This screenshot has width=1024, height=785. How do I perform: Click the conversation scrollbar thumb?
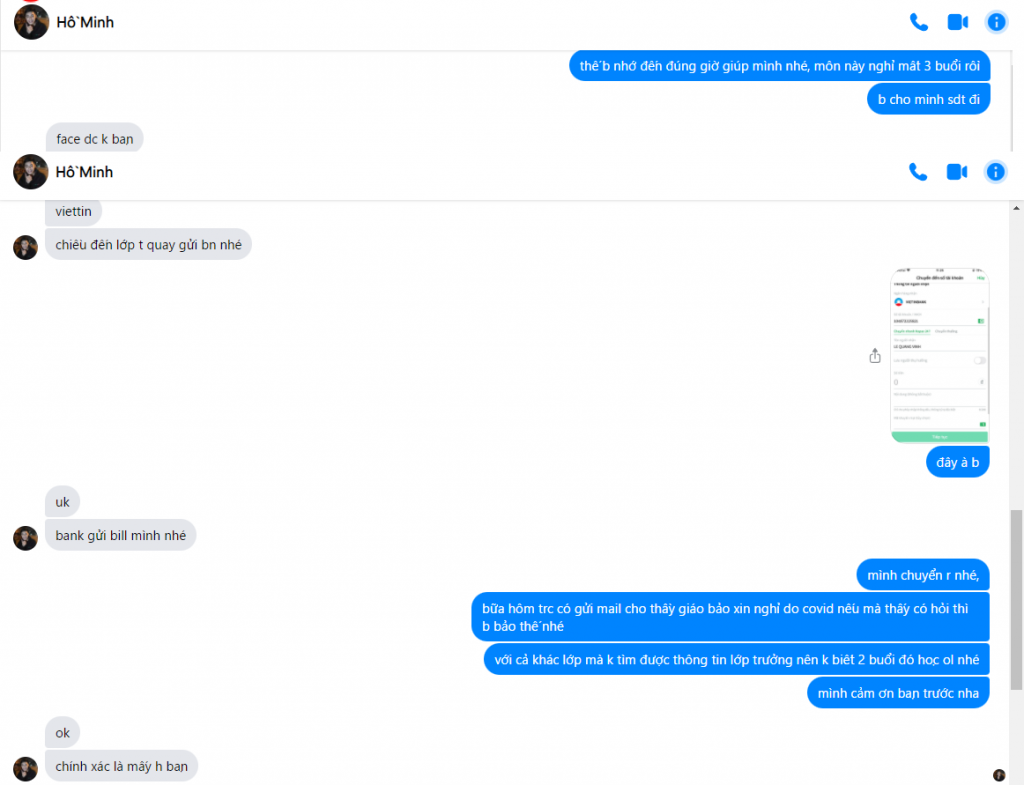pos(1017,598)
